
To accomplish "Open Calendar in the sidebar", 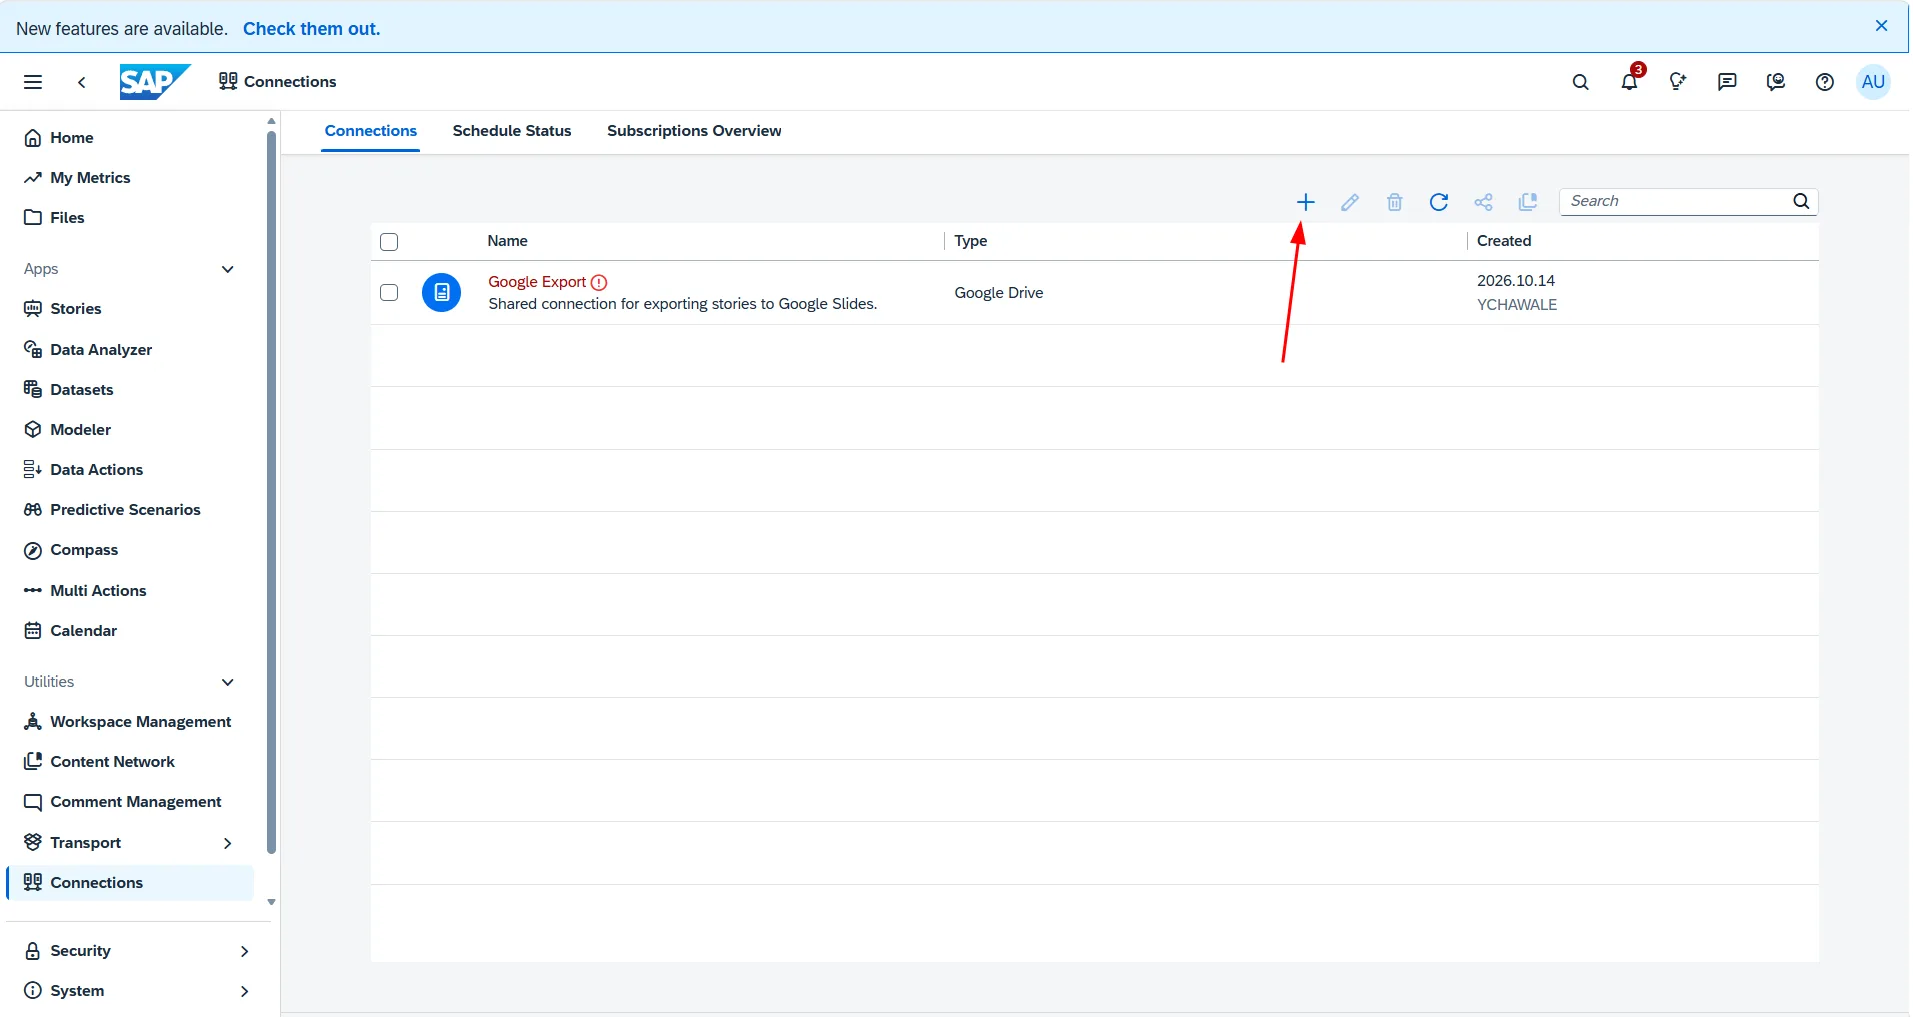I will [84, 631].
